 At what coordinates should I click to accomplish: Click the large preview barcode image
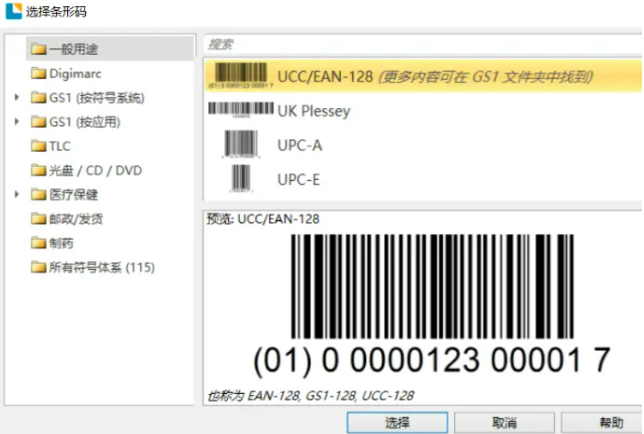tap(432, 287)
